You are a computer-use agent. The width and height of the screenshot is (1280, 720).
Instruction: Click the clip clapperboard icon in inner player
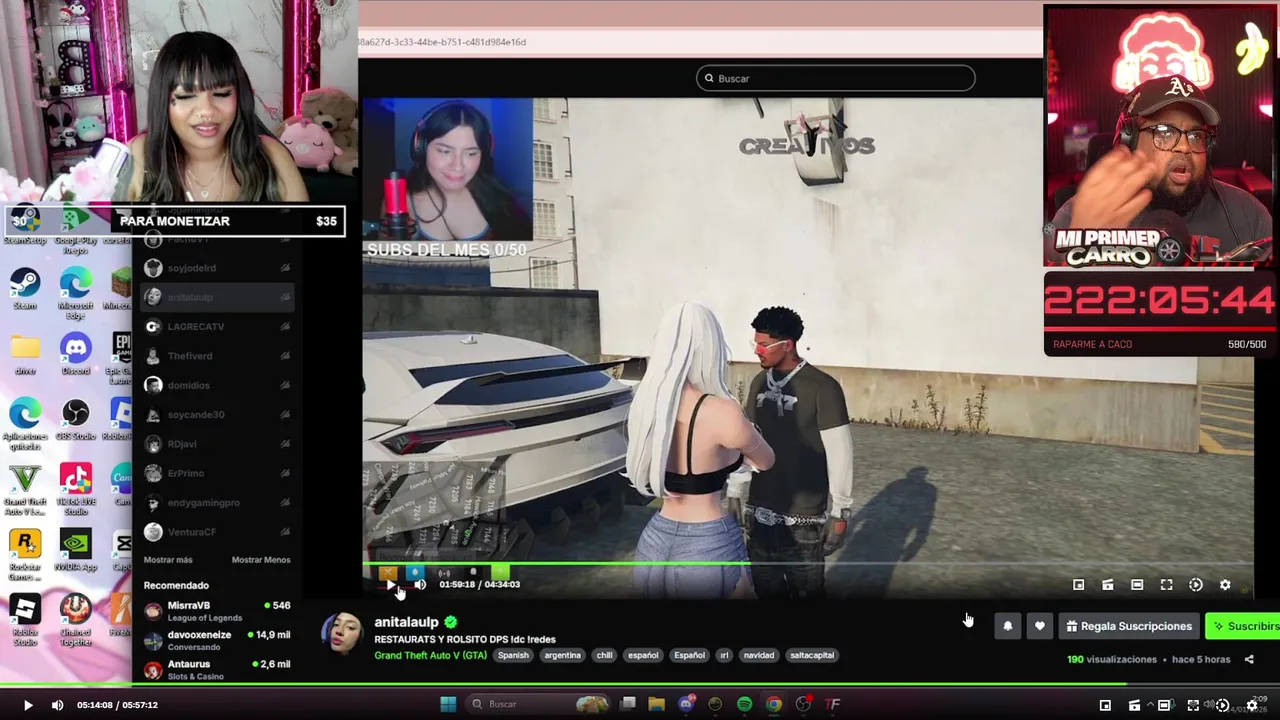pos(1107,585)
